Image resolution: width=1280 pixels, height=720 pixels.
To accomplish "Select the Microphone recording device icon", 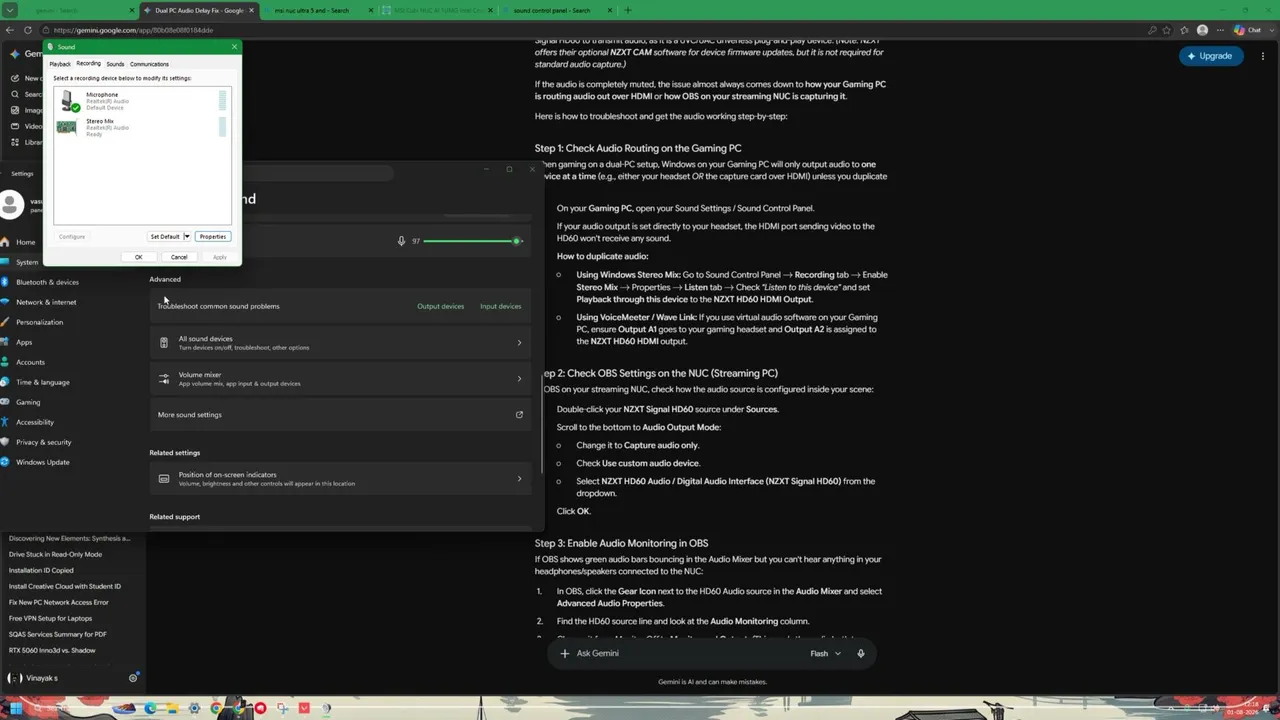I will tap(69, 100).
